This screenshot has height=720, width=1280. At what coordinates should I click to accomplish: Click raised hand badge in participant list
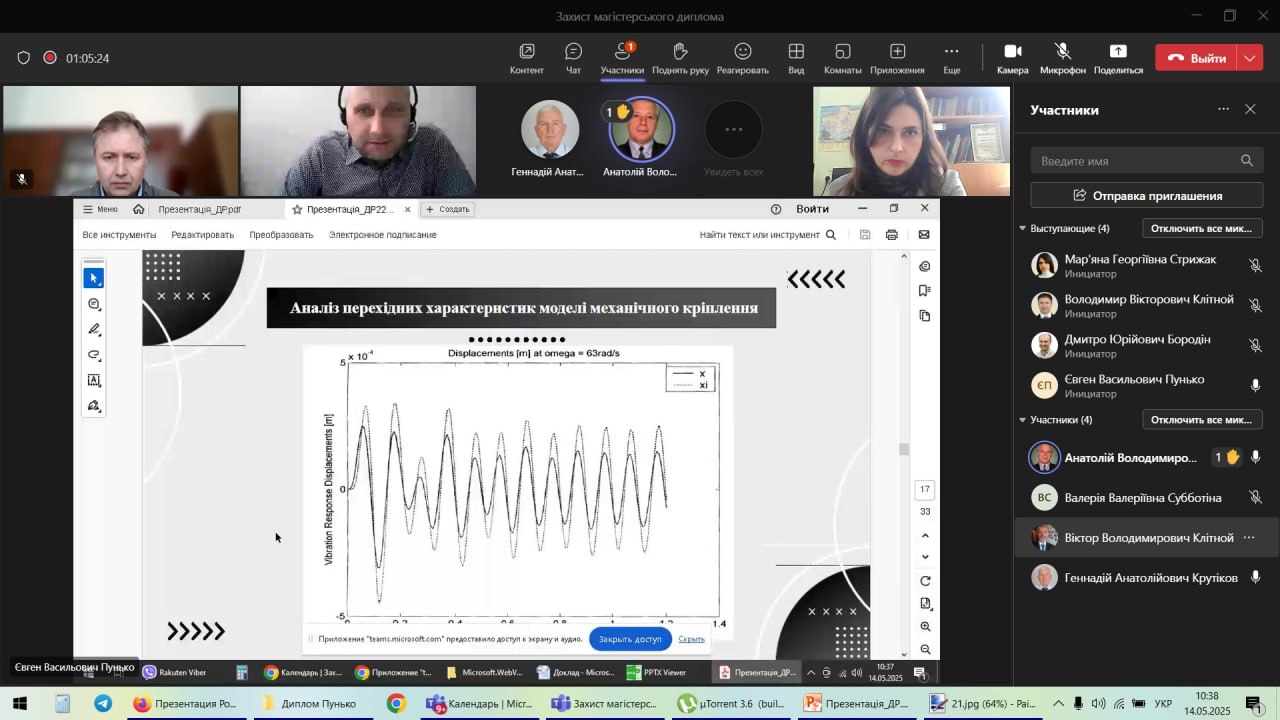1227,457
